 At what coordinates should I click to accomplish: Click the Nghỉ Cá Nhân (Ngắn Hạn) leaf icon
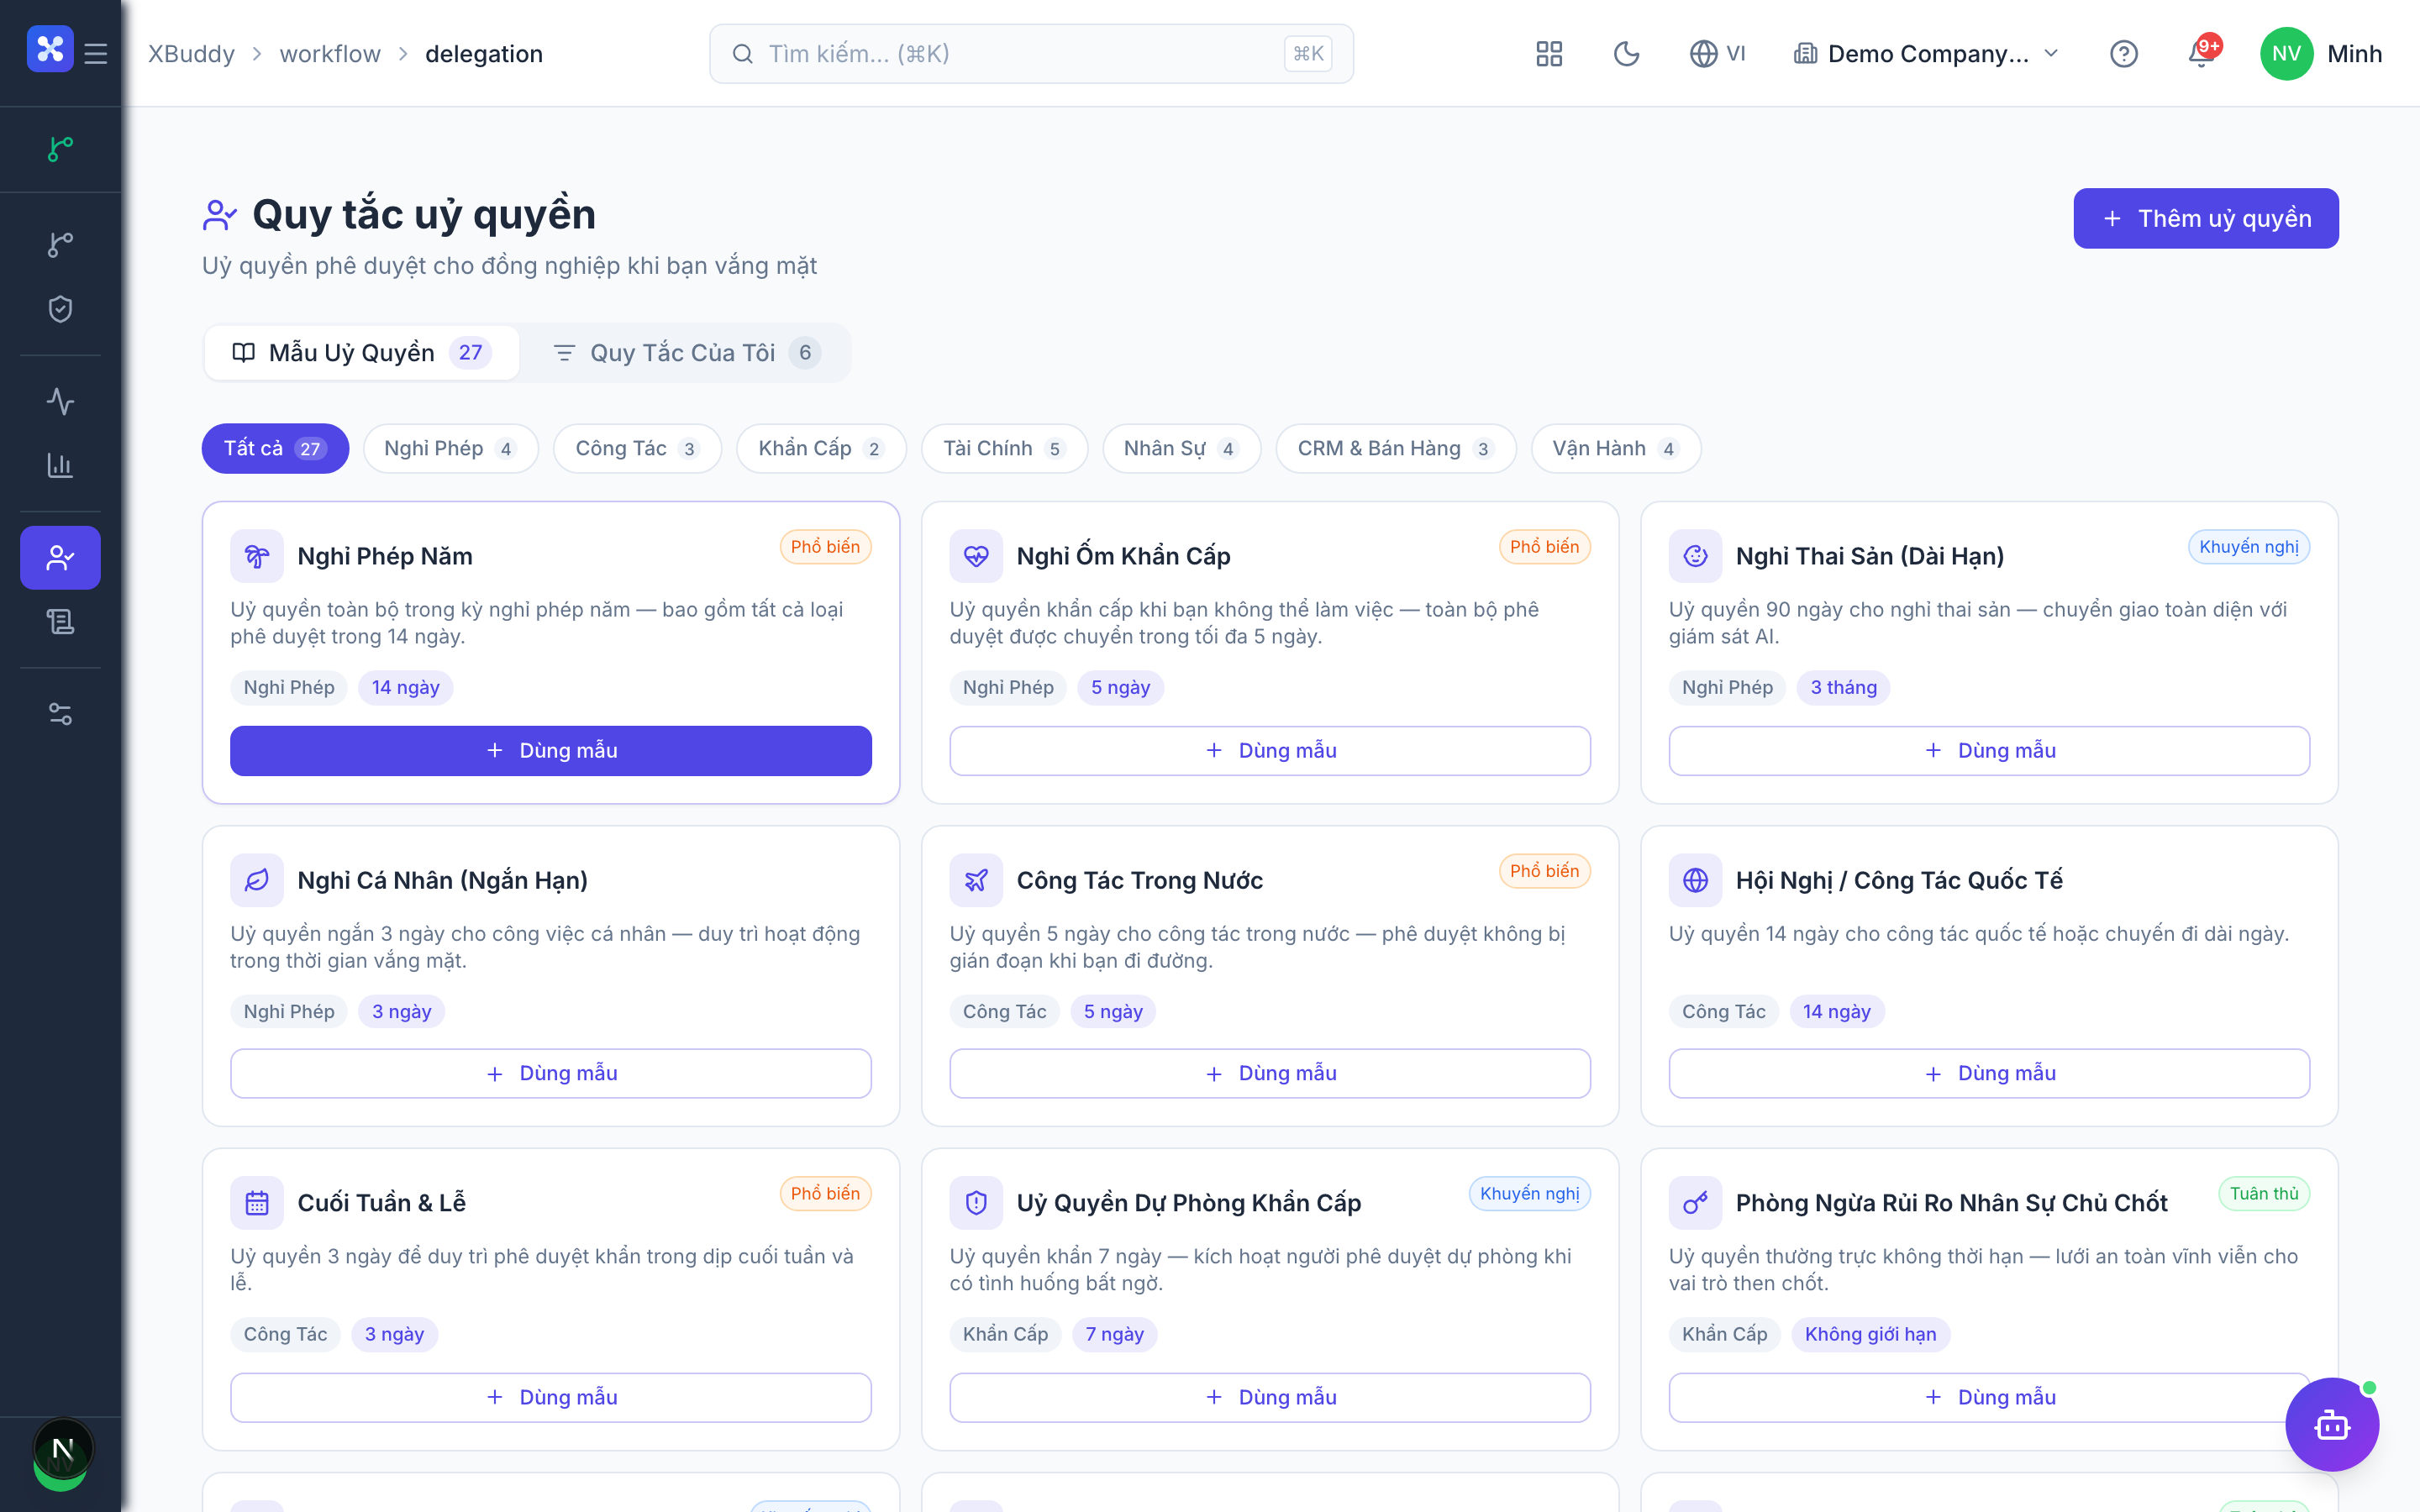[x=257, y=880]
